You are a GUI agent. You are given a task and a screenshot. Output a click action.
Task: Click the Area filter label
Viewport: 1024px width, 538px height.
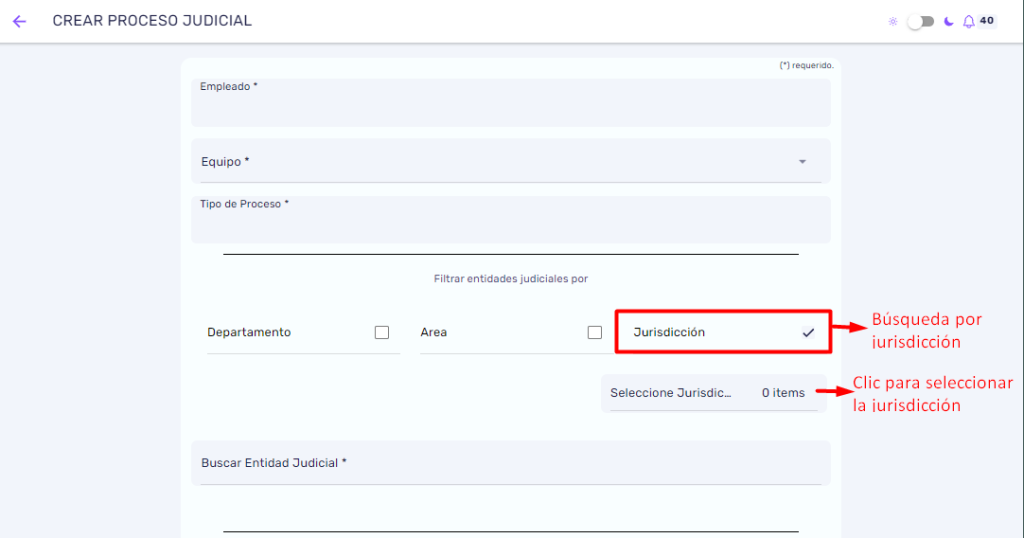(434, 332)
